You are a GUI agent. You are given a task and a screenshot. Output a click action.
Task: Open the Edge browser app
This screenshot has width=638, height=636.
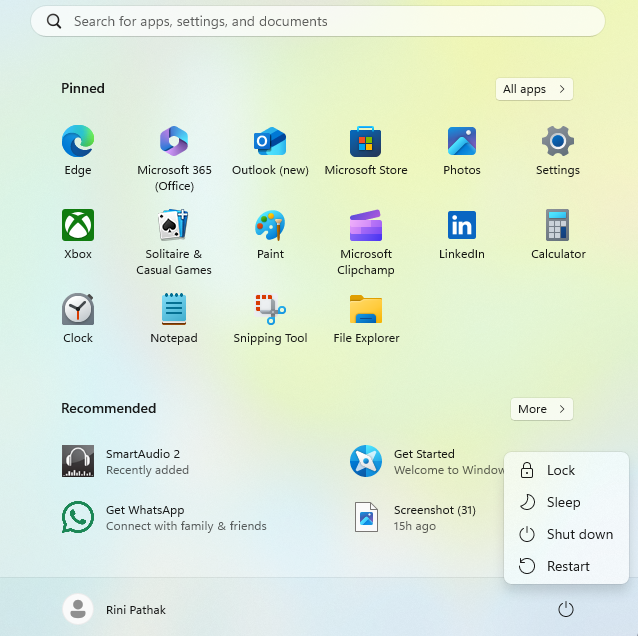(x=78, y=141)
